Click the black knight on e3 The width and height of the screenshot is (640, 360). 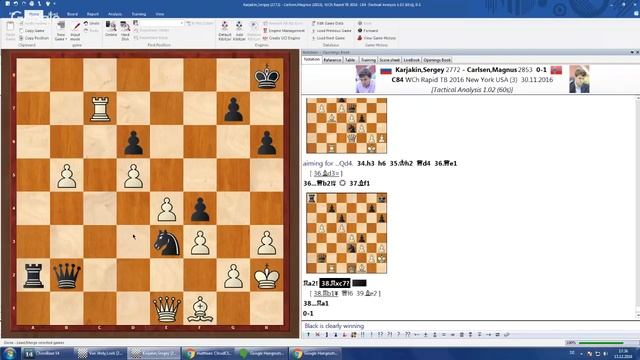pyautogui.click(x=167, y=242)
